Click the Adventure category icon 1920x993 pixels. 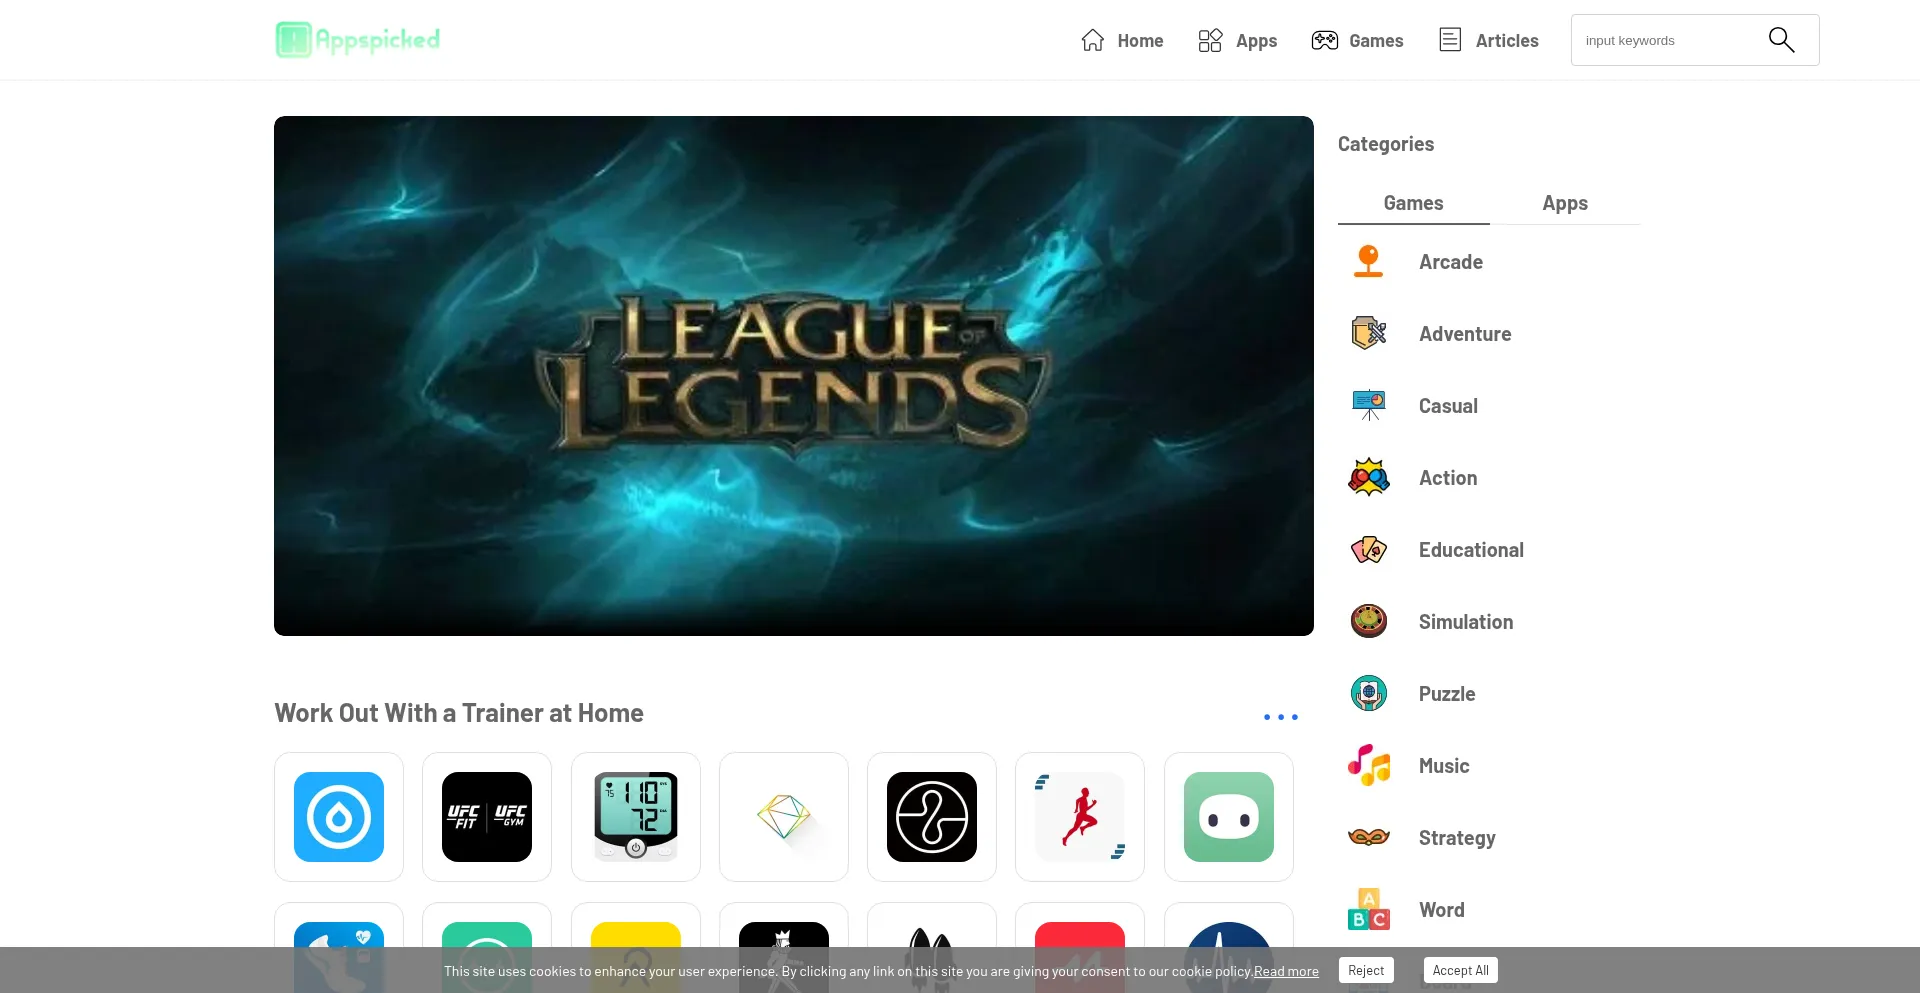coord(1369,333)
